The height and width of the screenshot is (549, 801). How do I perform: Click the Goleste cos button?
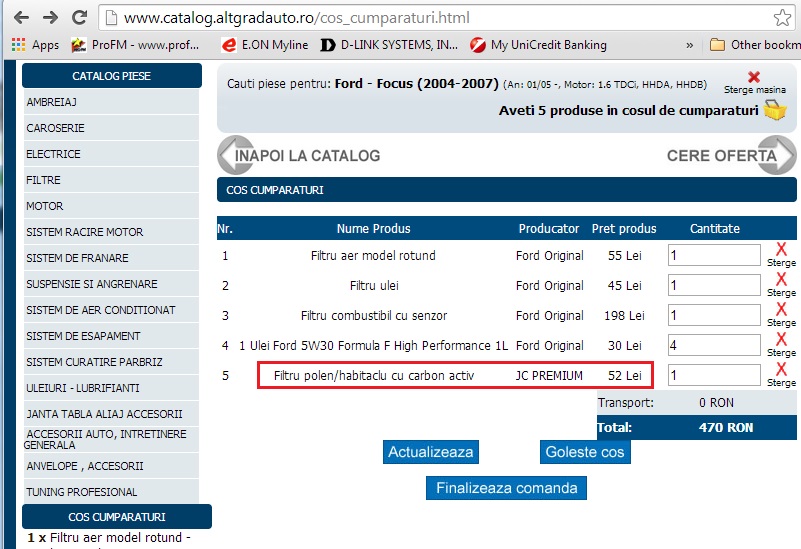[585, 452]
